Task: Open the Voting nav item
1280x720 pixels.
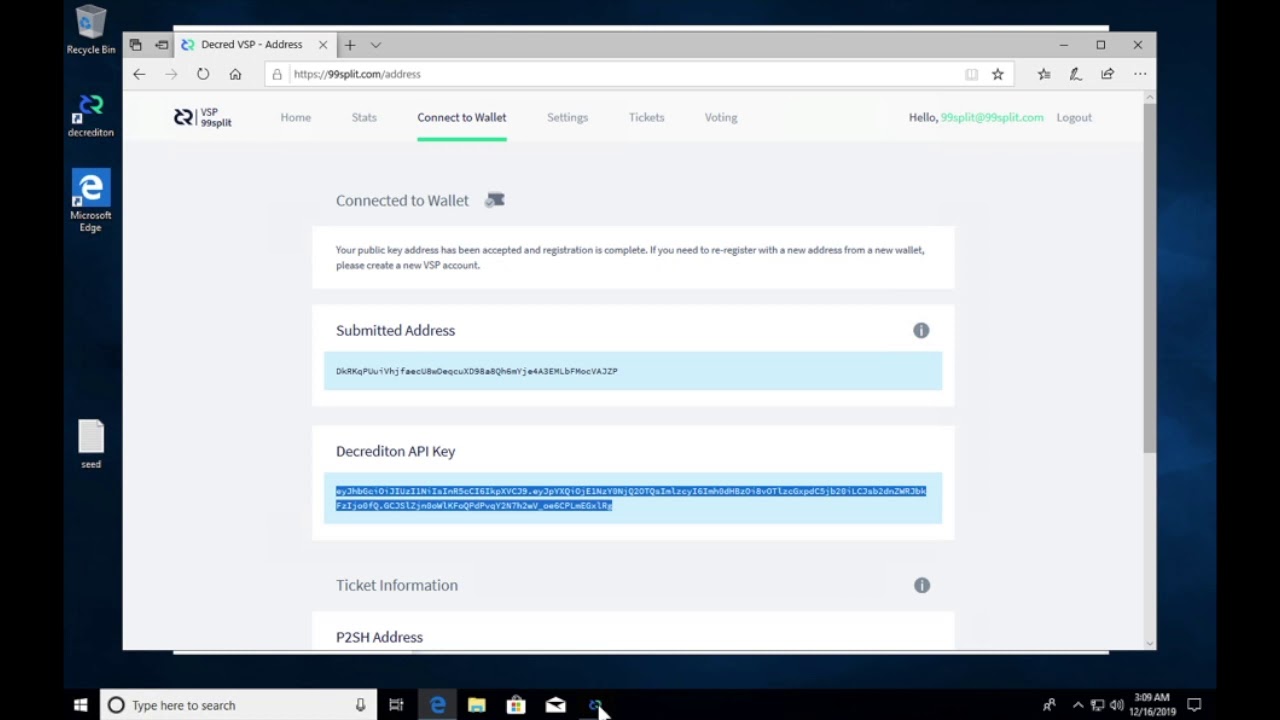Action: point(721,117)
